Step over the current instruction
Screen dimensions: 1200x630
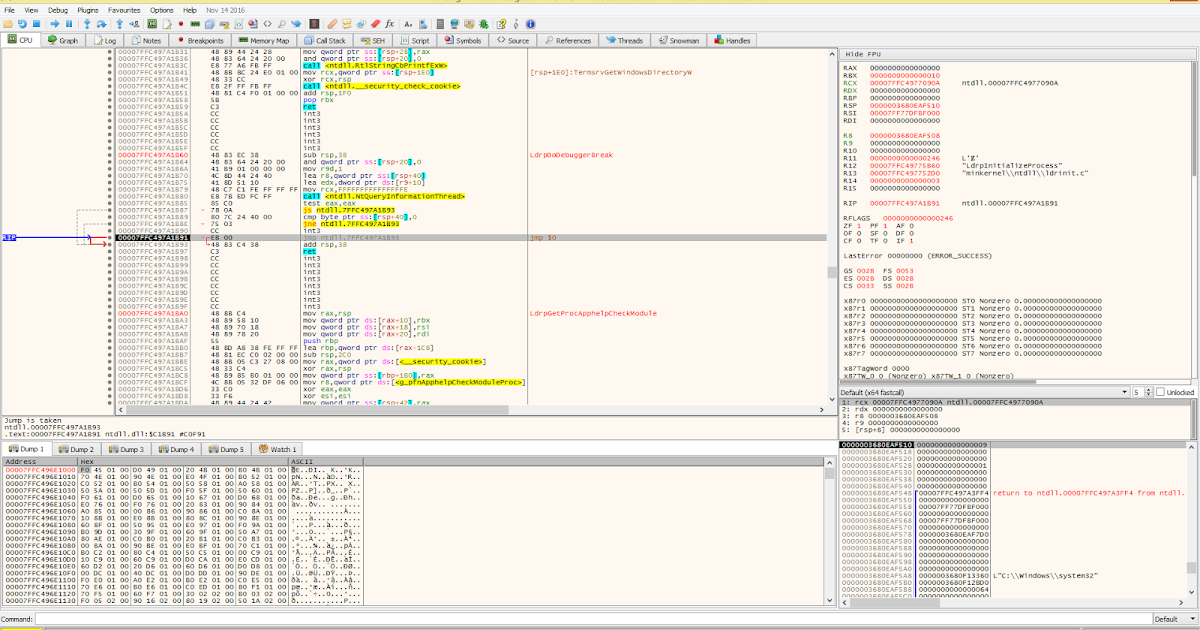101,20
